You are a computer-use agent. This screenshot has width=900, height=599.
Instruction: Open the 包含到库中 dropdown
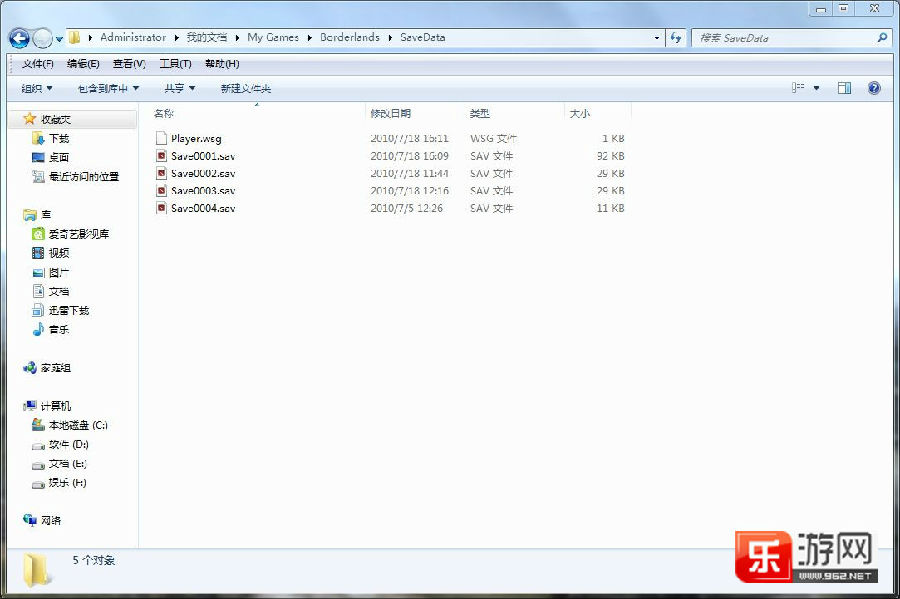[108, 88]
